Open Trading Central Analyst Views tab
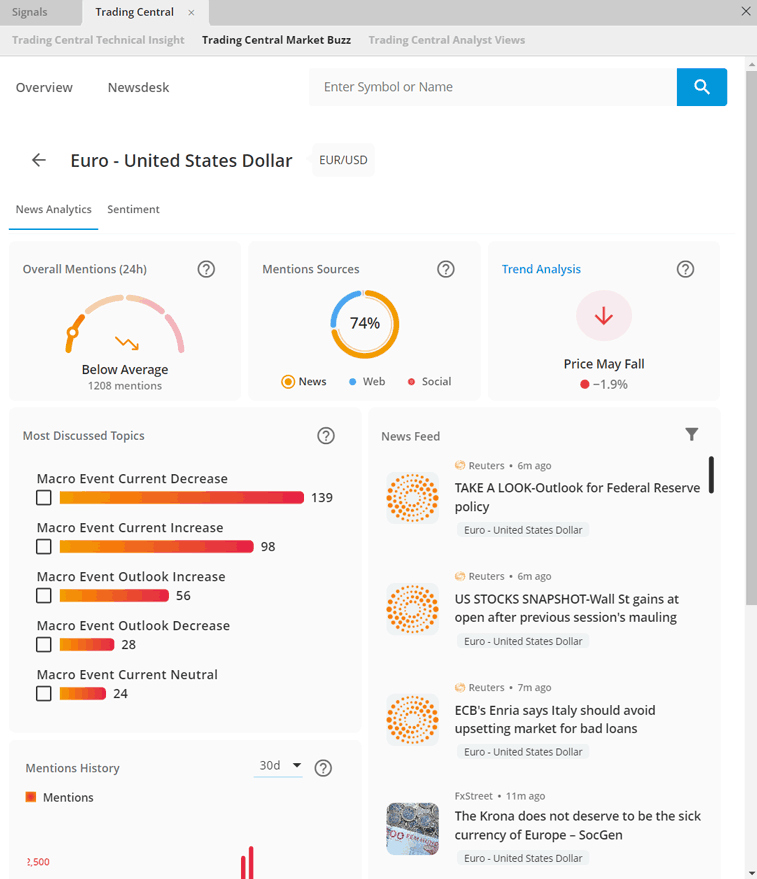Screen dimensions: 757x879 click(x=446, y=40)
